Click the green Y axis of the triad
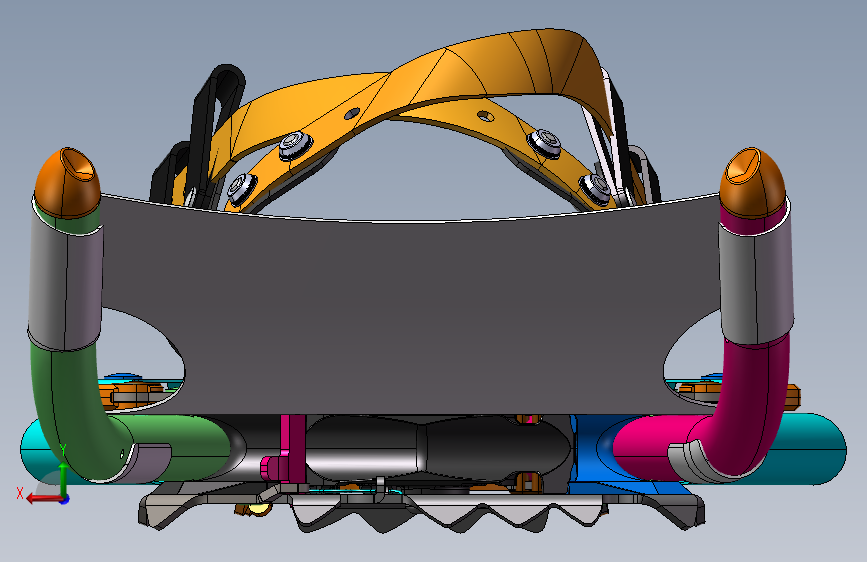 63,479
